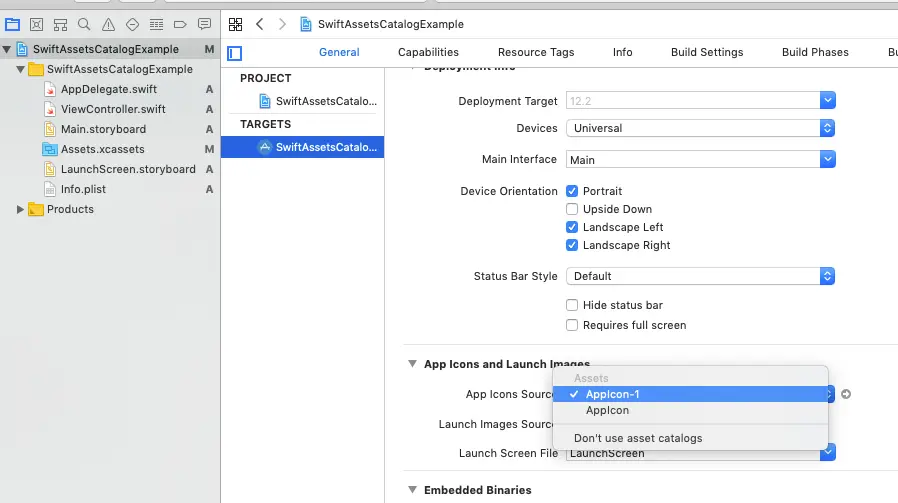Open the Find navigator magnifier icon
Viewport: 898px width, 503px height.
[84, 25]
